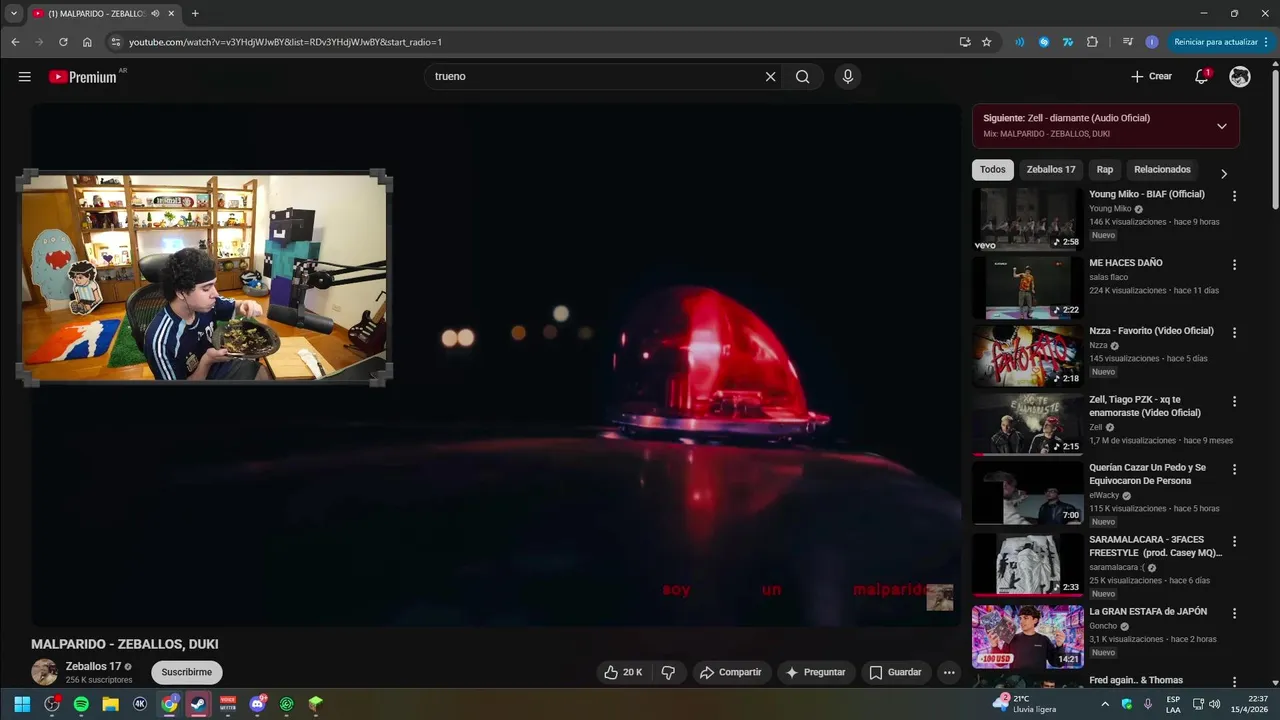
Task: Open the account avatar menu
Action: 1240,76
